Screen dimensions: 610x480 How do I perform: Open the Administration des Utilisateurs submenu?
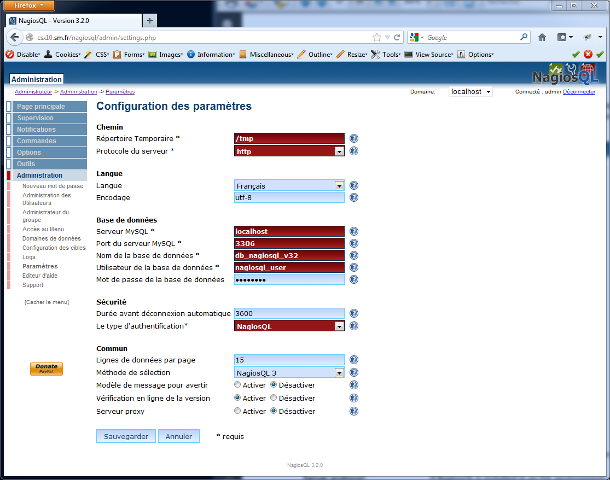47,199
